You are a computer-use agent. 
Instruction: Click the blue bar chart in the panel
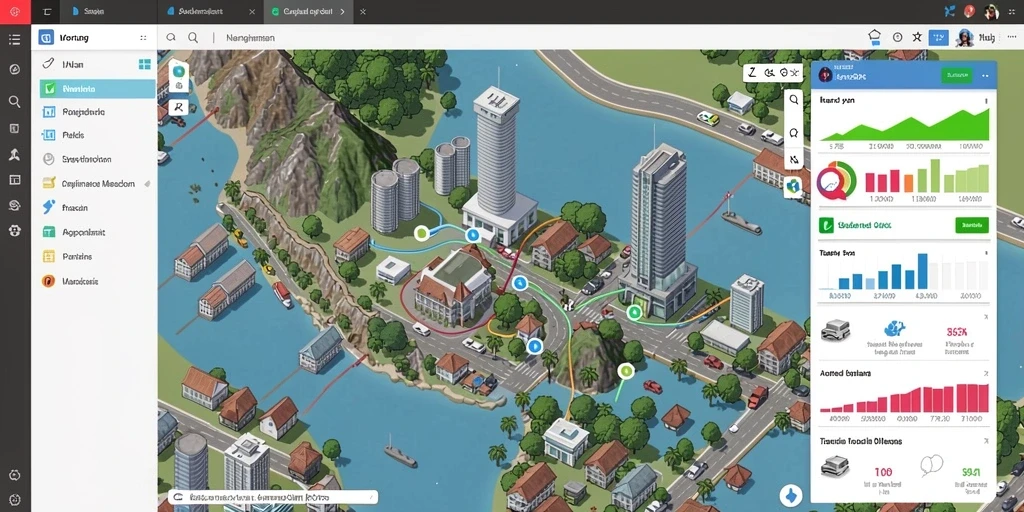point(904,273)
